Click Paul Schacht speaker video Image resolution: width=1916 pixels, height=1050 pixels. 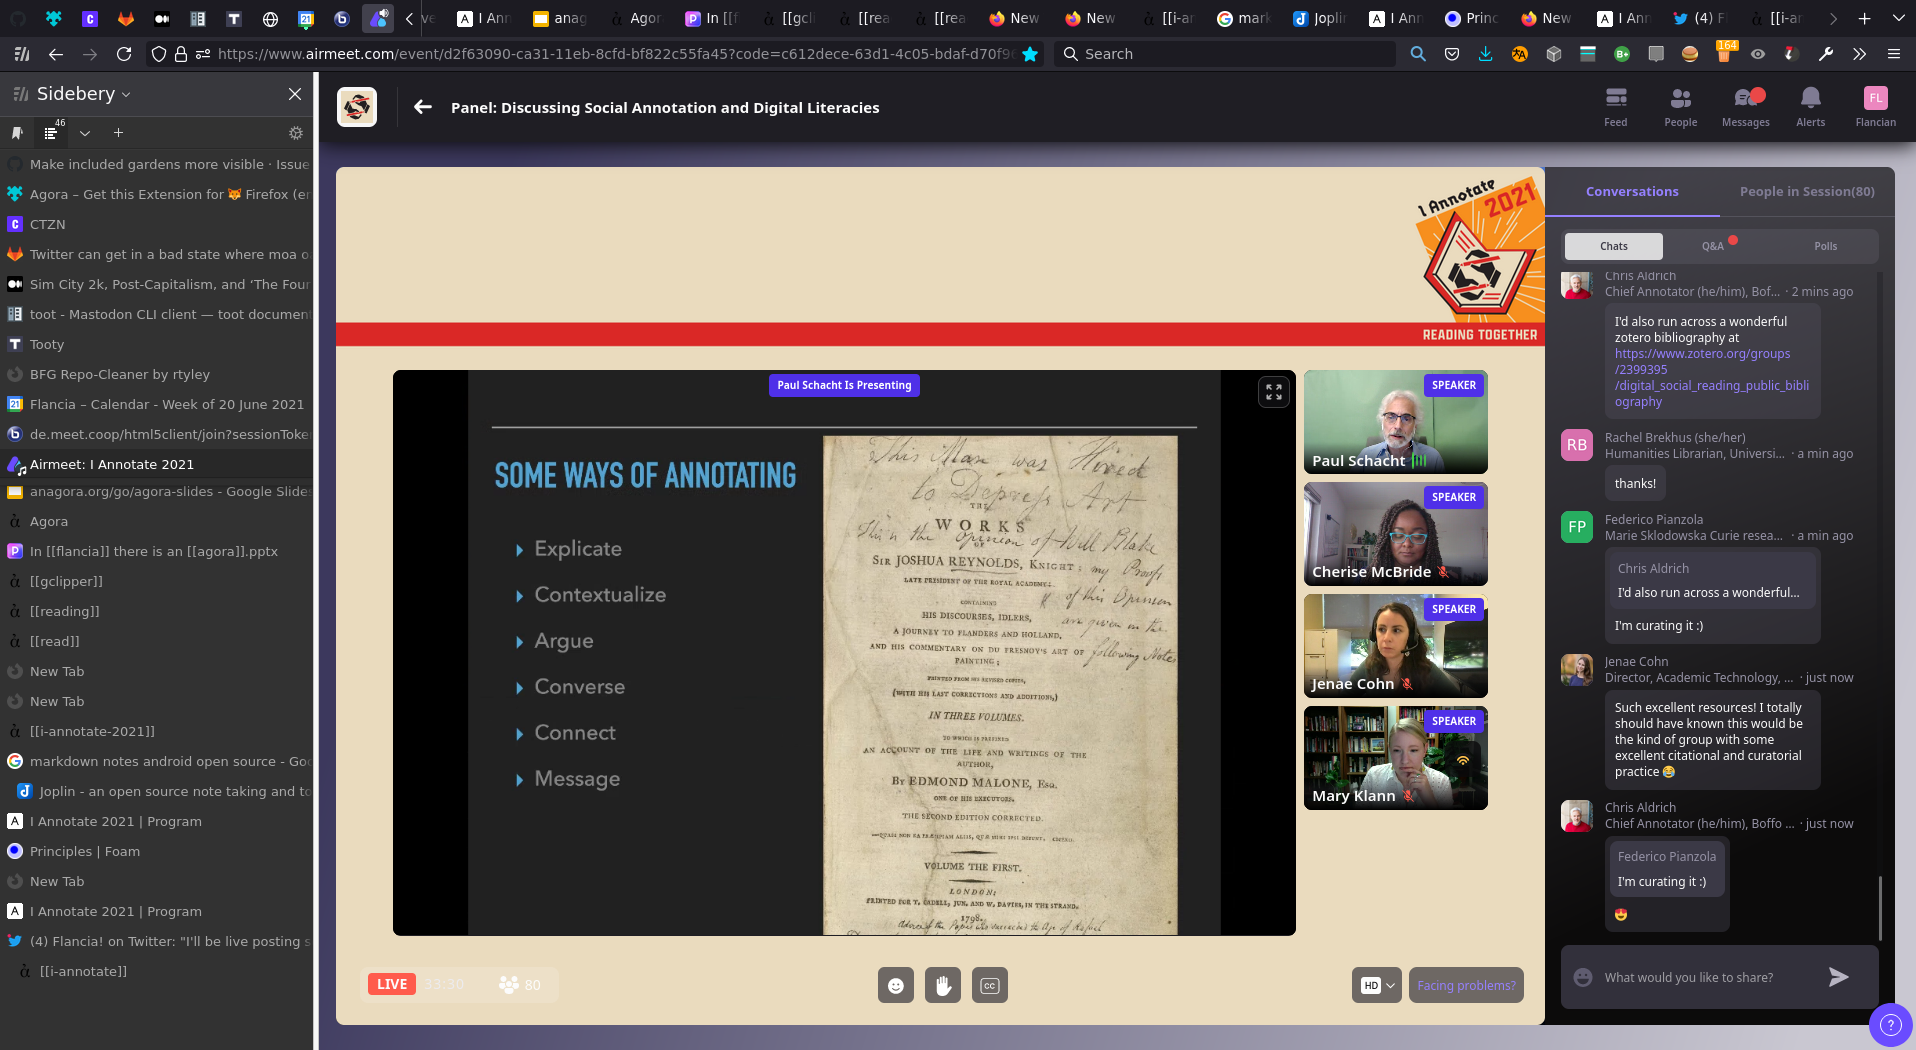pyautogui.click(x=1396, y=422)
